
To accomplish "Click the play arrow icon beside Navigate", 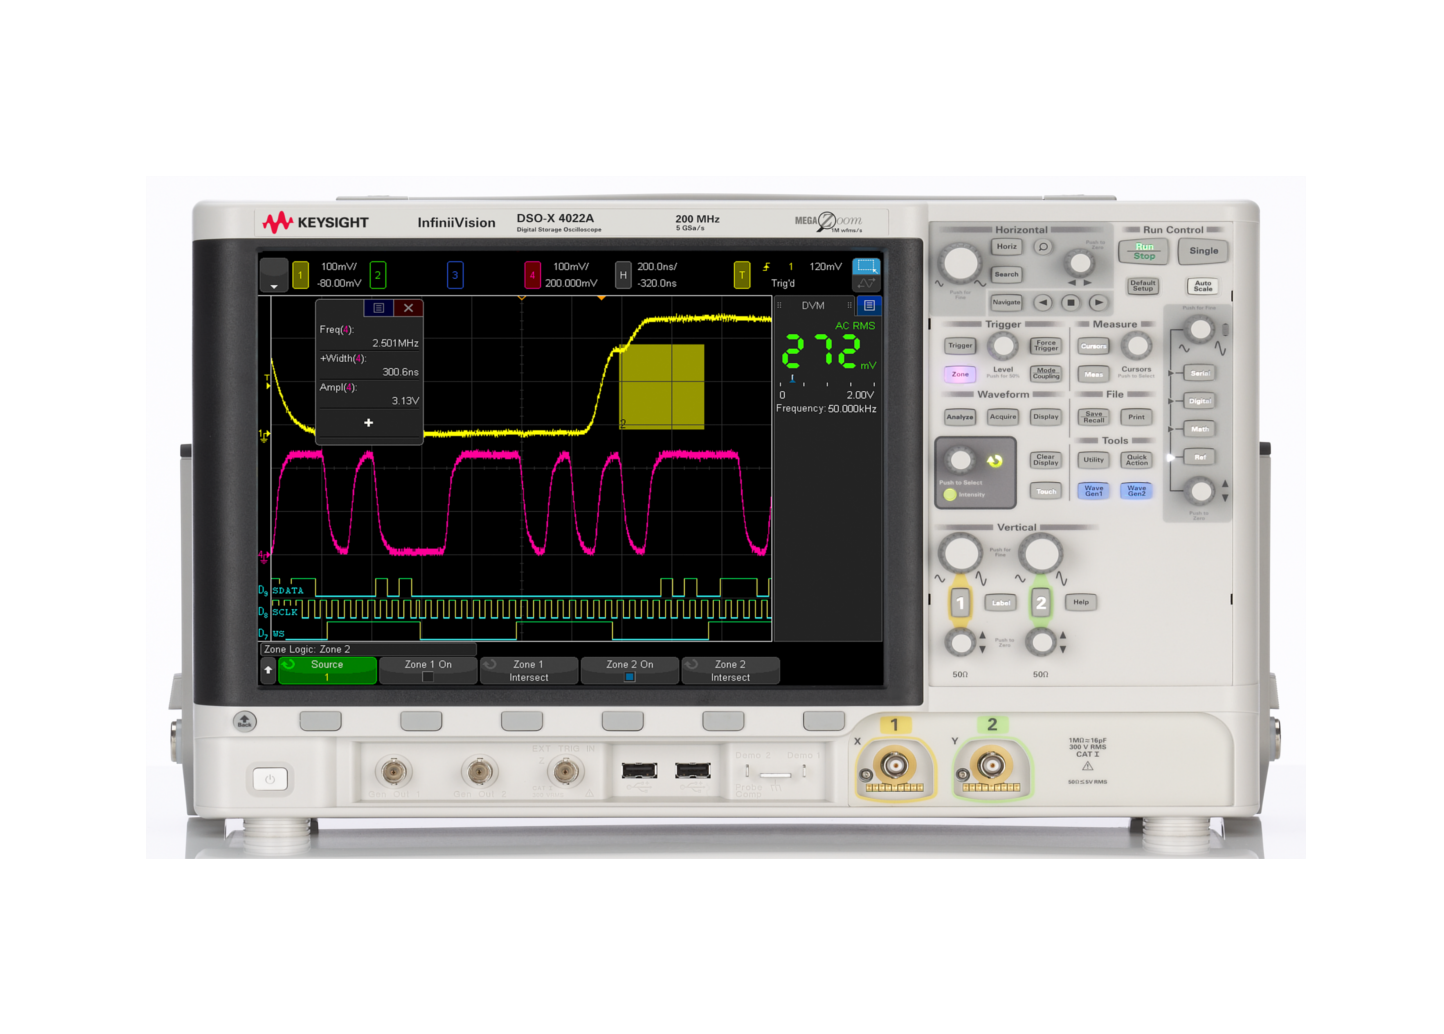I will click(1098, 302).
